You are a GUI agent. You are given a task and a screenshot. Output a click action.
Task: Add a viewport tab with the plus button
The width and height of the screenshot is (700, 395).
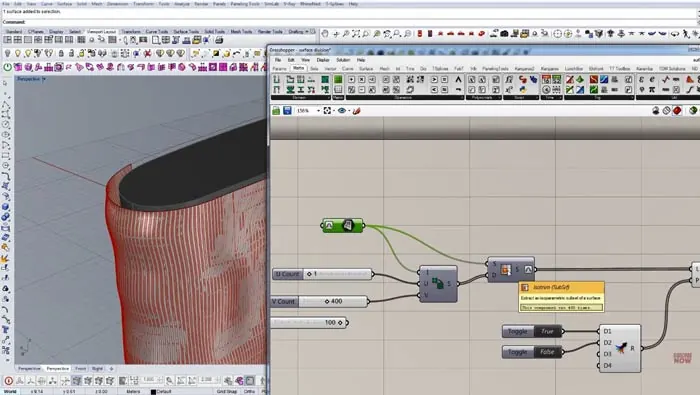[111, 369]
